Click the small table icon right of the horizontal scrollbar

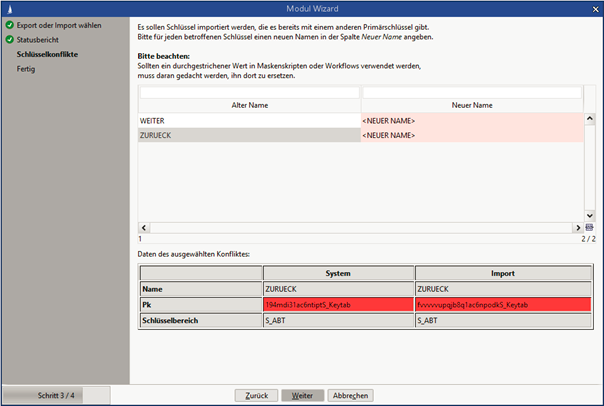pyautogui.click(x=590, y=228)
